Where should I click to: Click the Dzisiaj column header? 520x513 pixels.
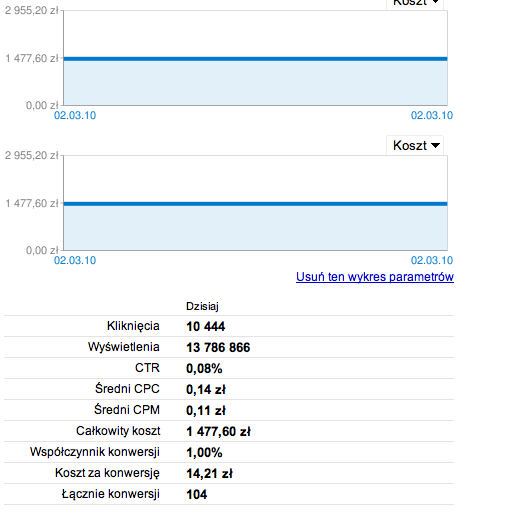point(202,306)
